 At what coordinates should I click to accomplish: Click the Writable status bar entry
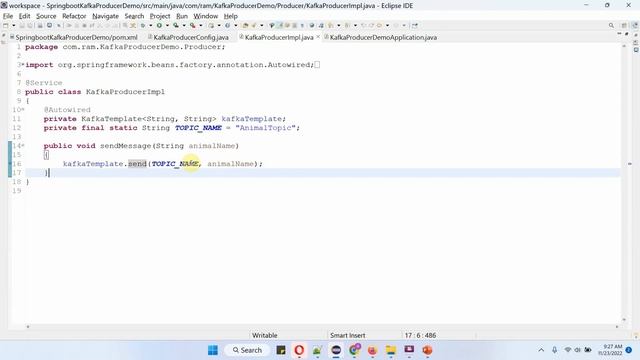[x=264, y=335]
